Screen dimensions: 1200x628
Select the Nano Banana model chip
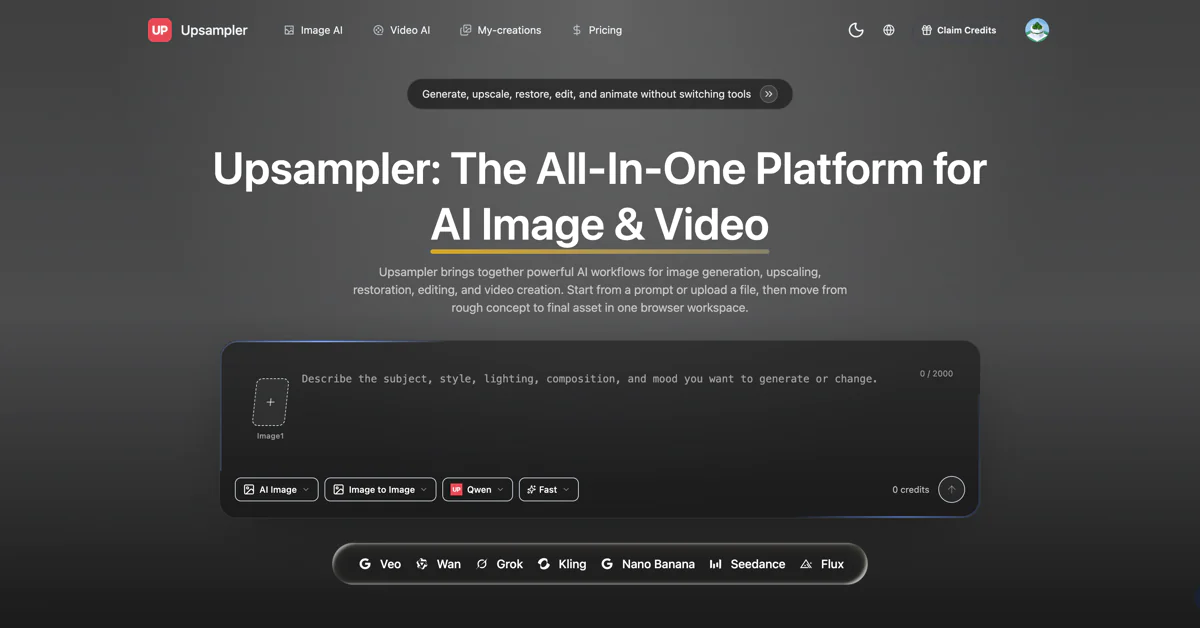coord(647,564)
